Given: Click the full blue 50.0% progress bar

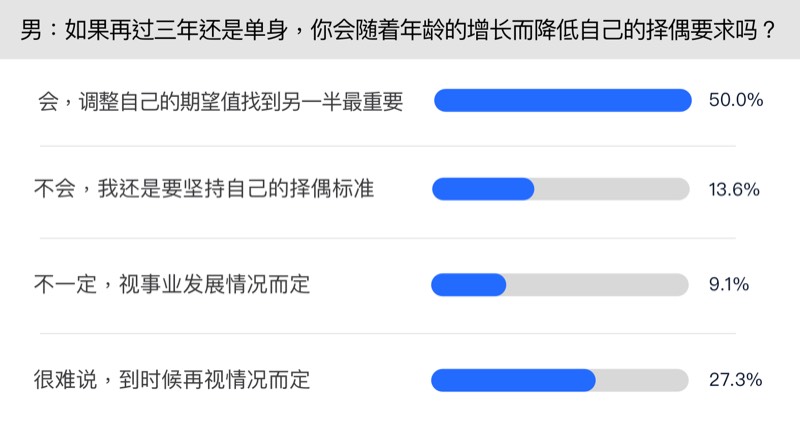Looking at the screenshot, I should (562, 101).
